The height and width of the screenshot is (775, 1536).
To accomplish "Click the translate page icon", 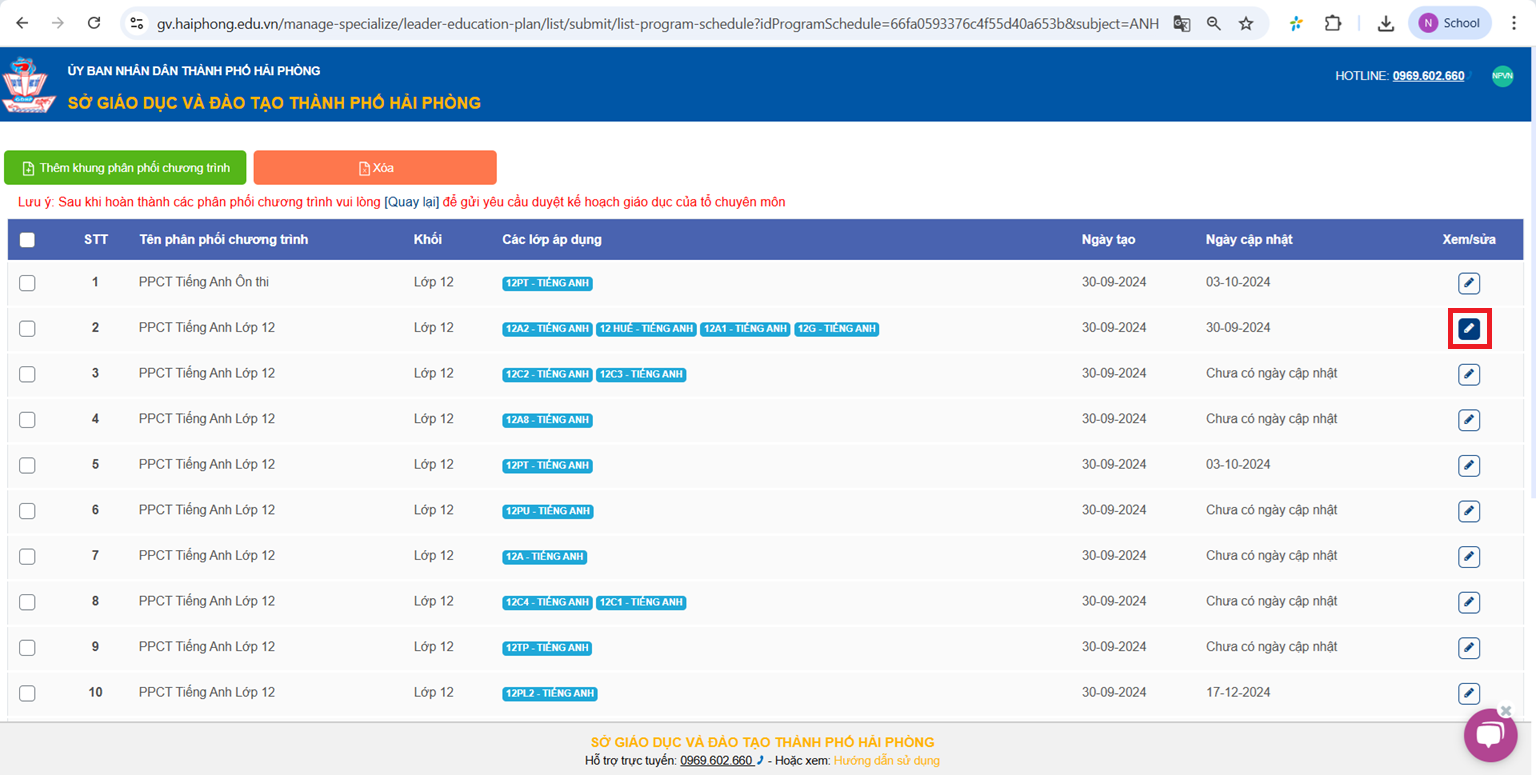I will [x=1182, y=23].
